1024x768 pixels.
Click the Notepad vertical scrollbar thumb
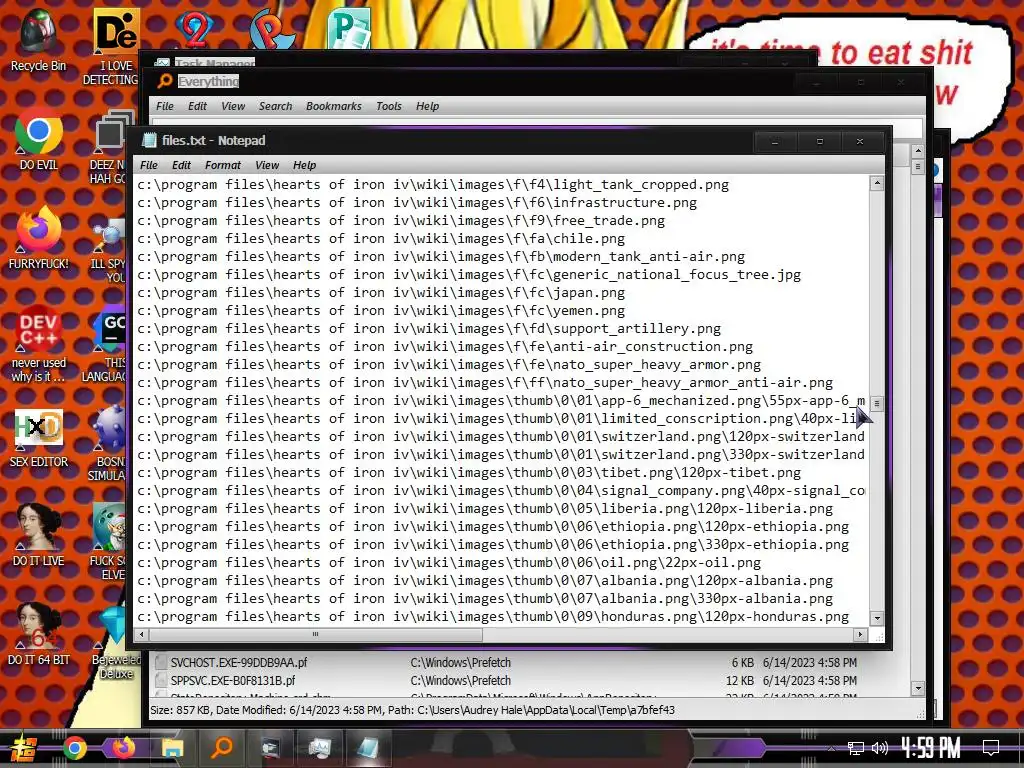click(877, 404)
